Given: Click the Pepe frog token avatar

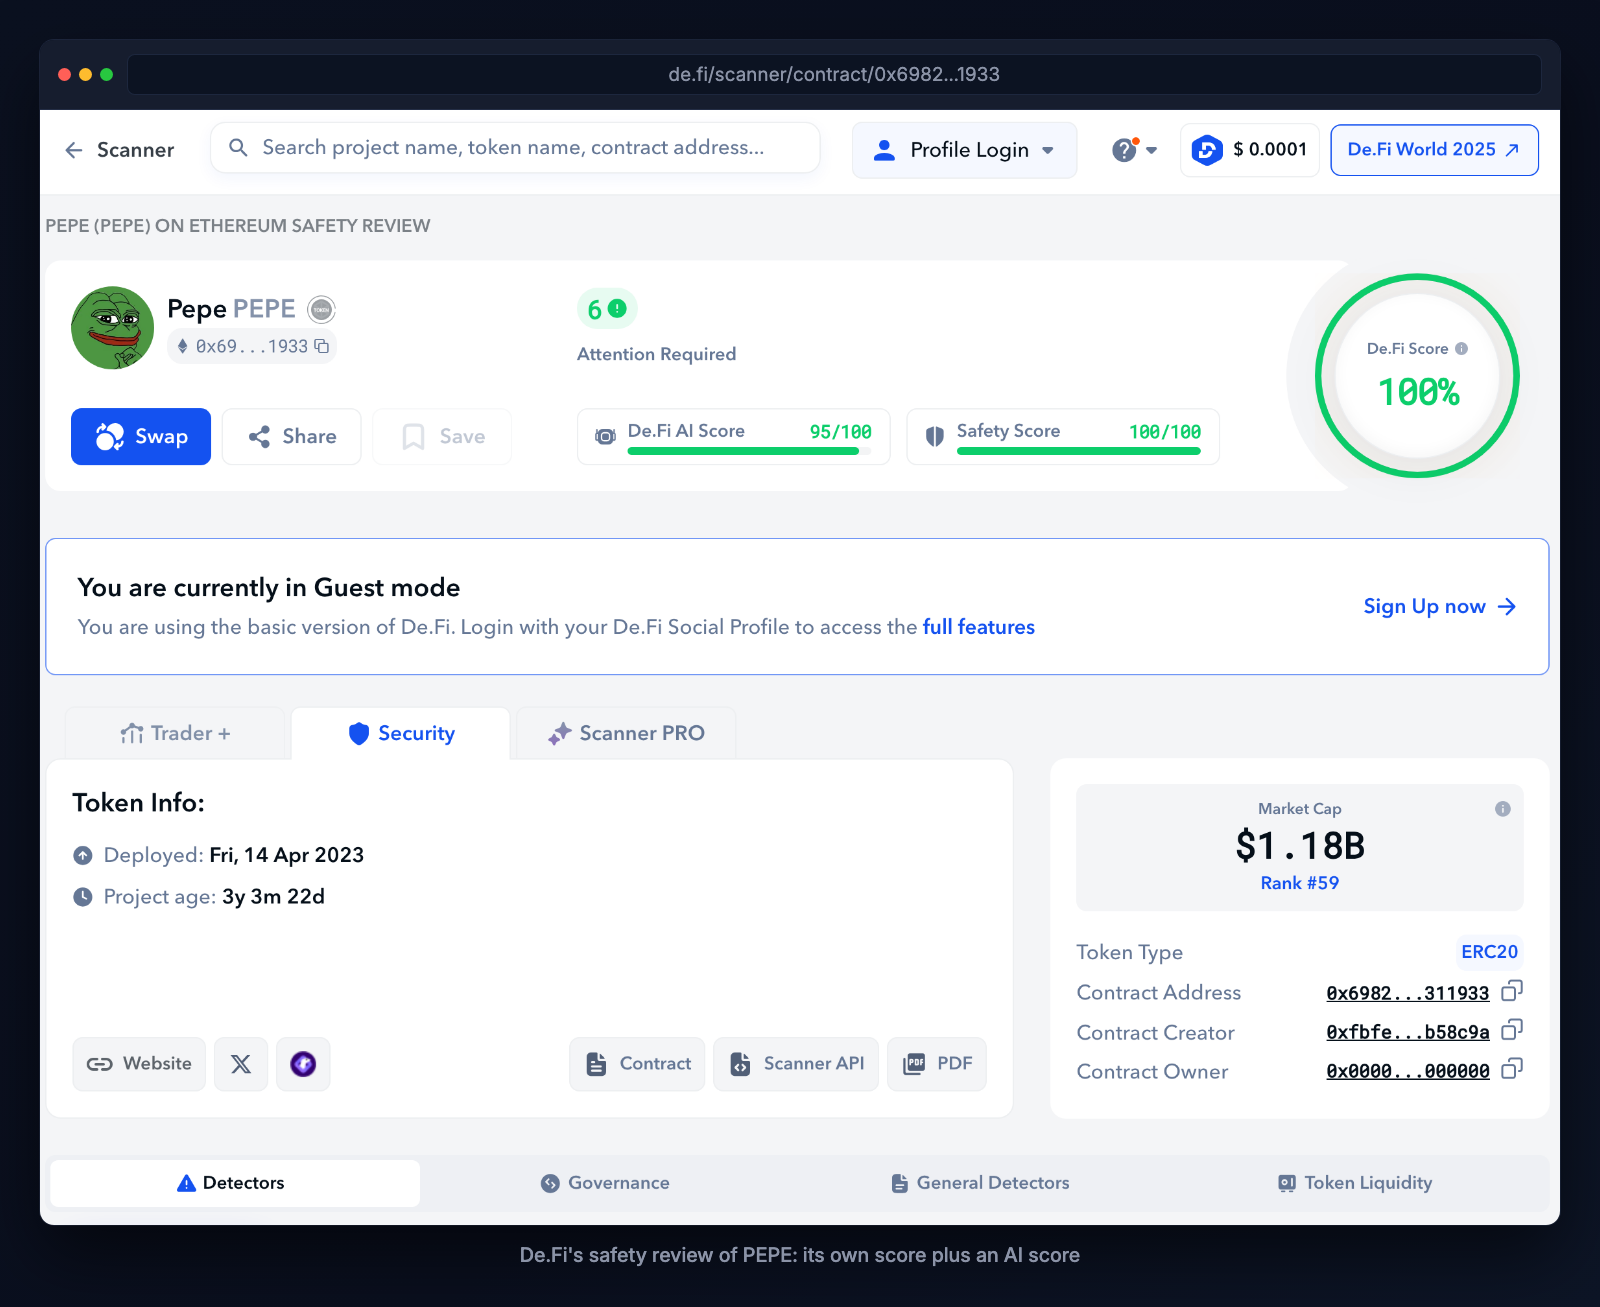Looking at the screenshot, I should [113, 328].
